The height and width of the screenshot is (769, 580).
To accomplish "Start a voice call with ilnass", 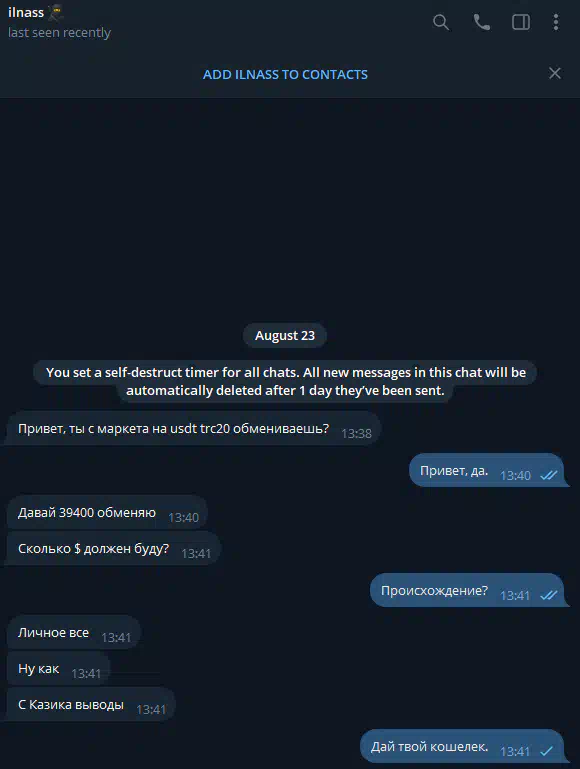I will point(481,22).
